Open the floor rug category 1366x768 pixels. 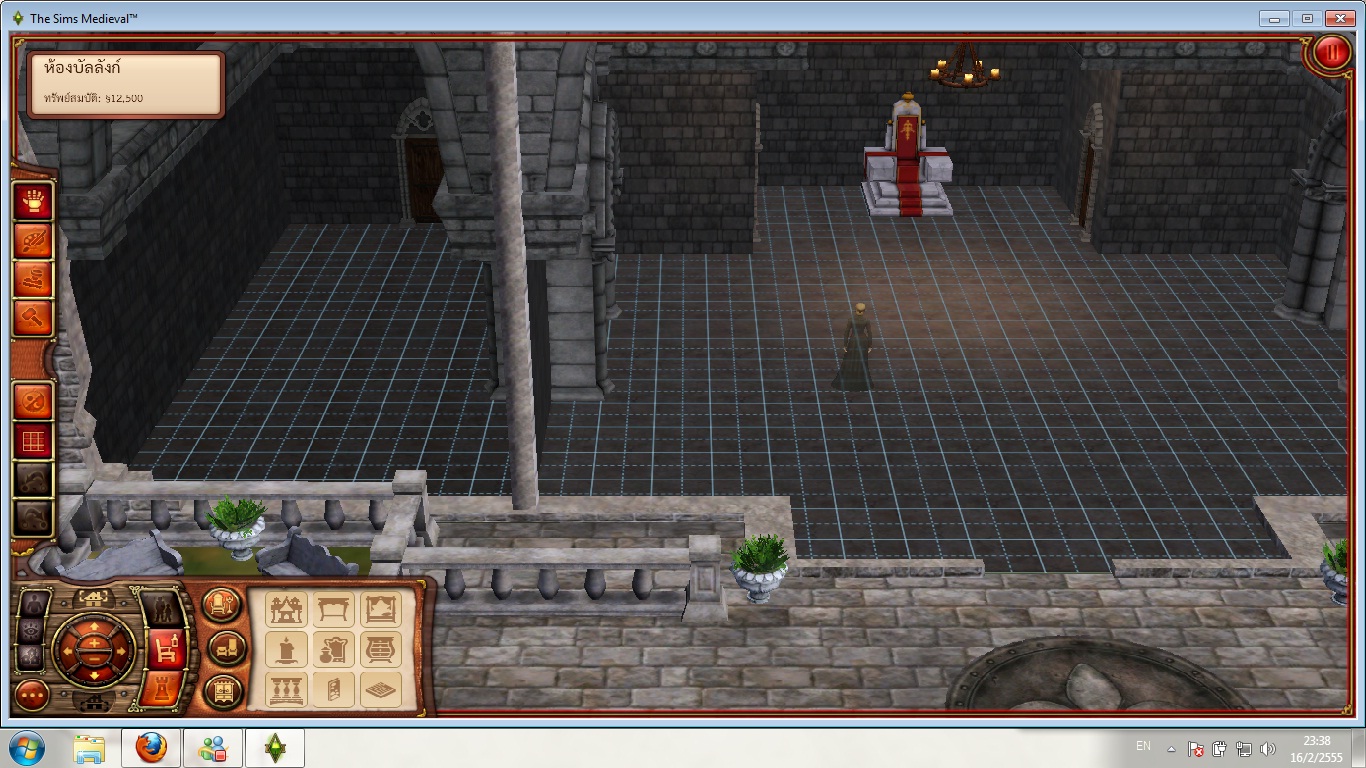pos(380,690)
